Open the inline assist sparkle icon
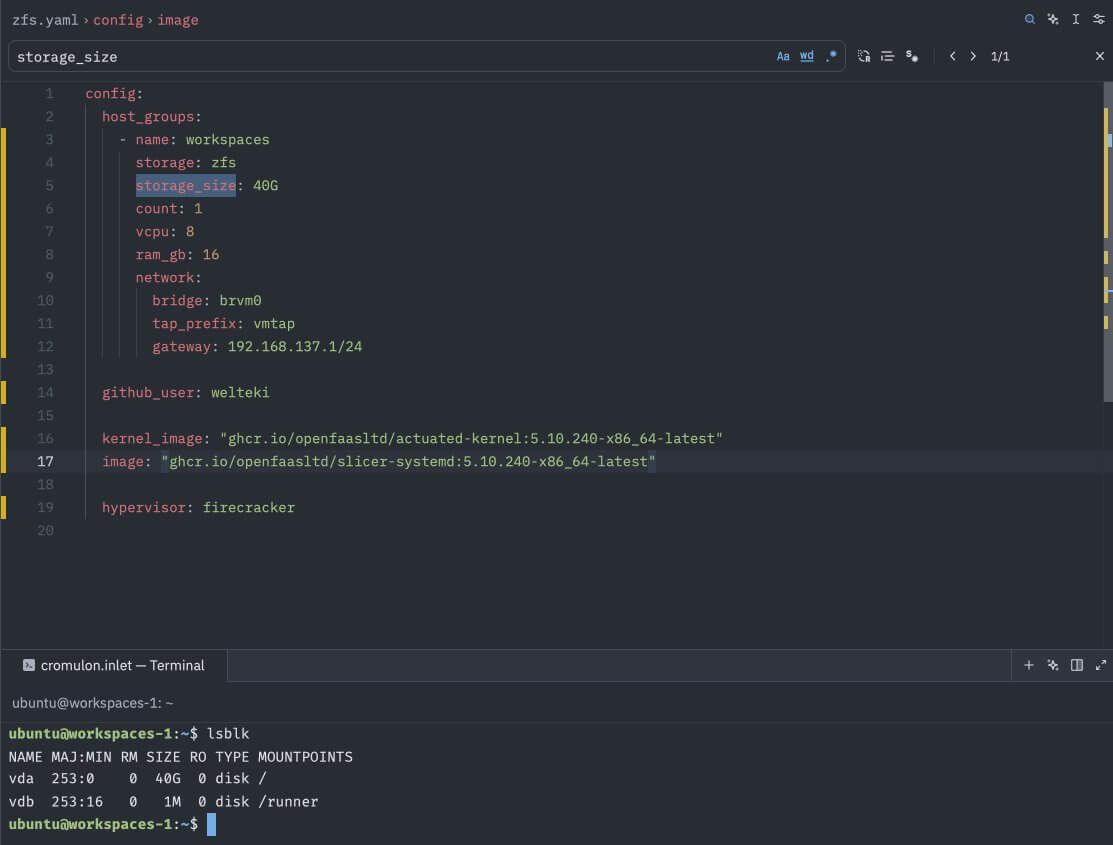The height and width of the screenshot is (845, 1113). click(x=1053, y=19)
